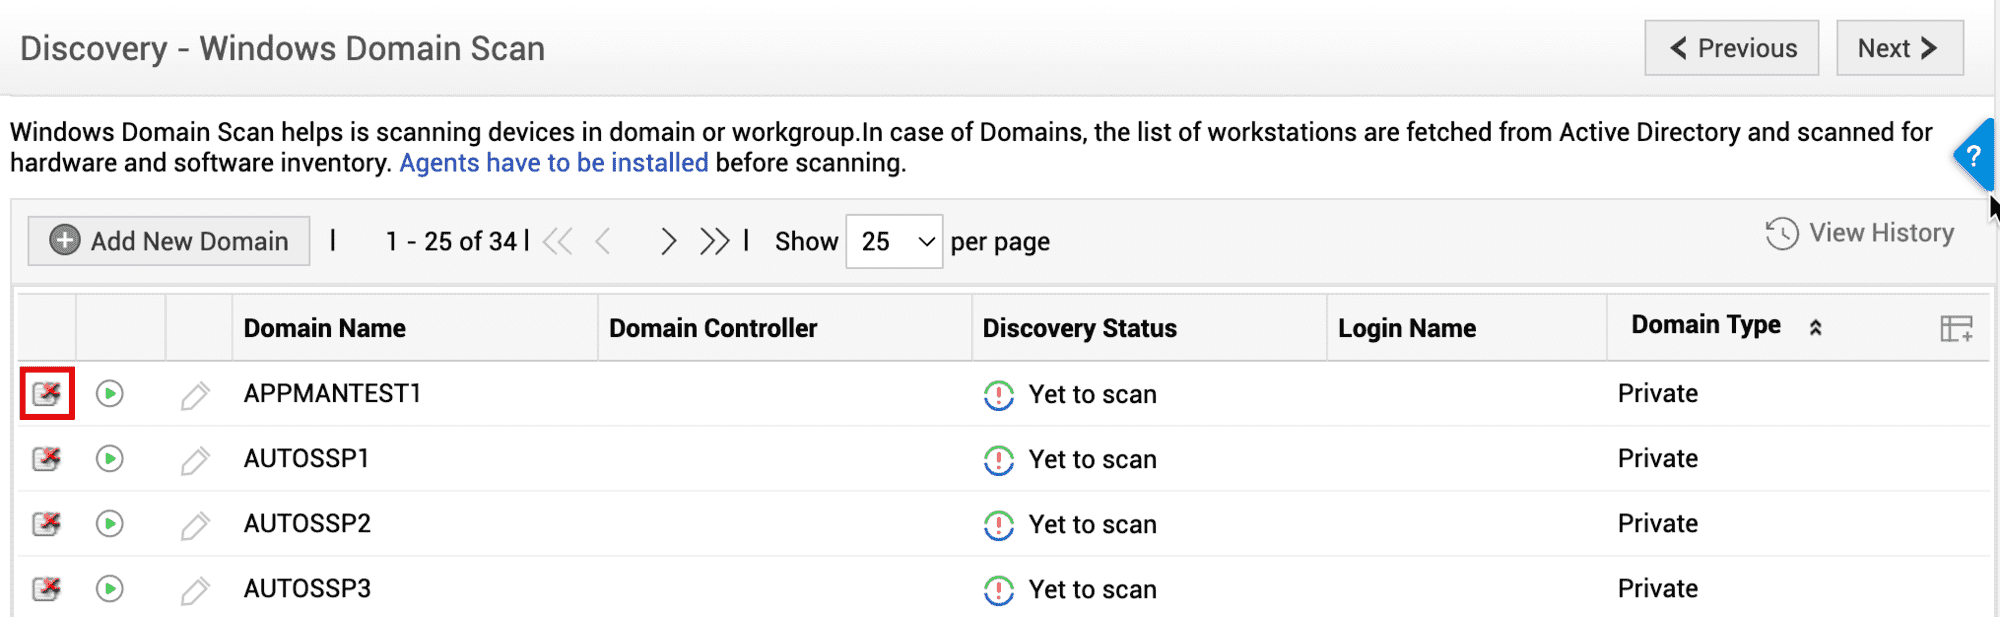2000x617 pixels.
Task: Edit the APPMANTEST1 domain with pencil
Action: click(195, 396)
